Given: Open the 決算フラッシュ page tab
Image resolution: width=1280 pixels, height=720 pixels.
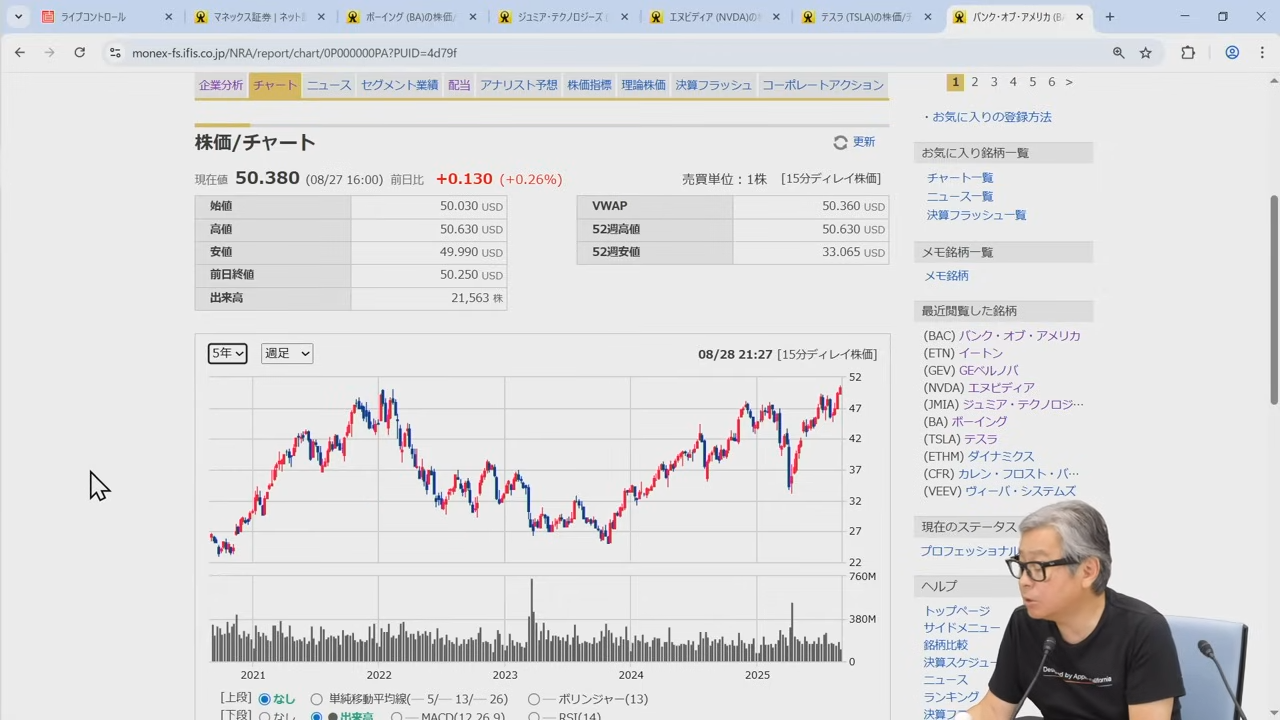Looking at the screenshot, I should [713, 85].
